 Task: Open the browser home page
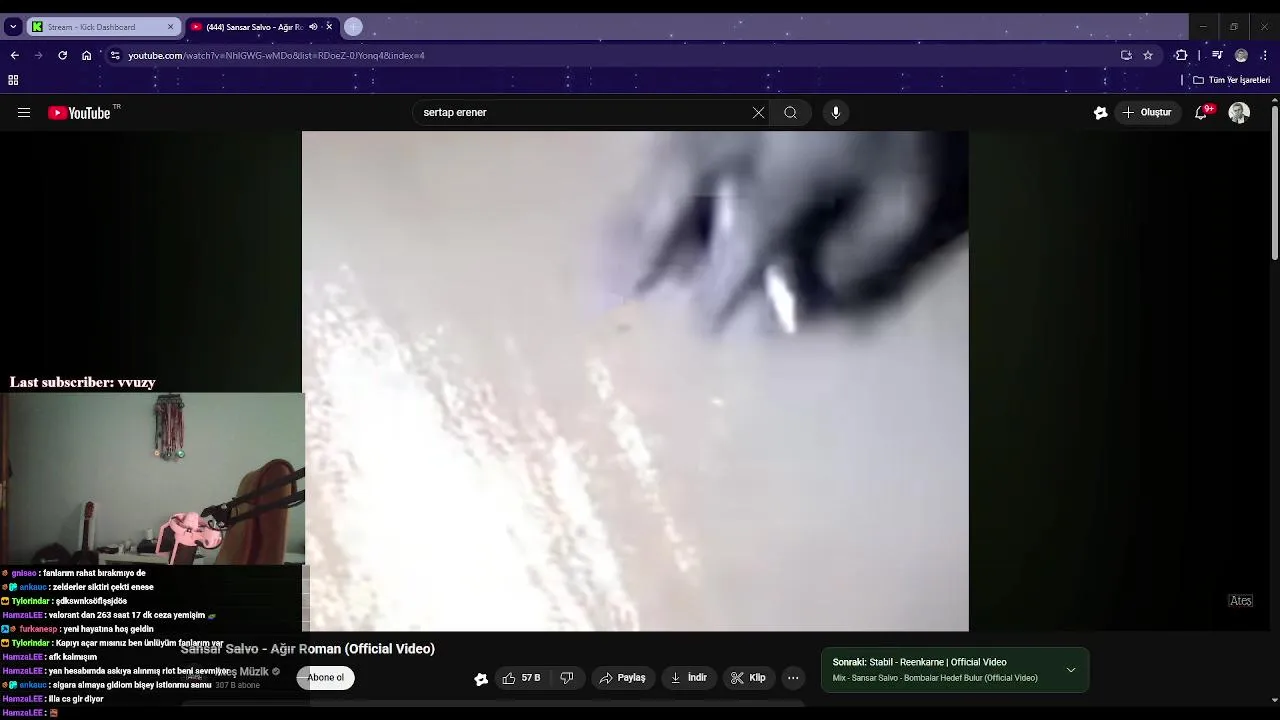[x=87, y=55]
